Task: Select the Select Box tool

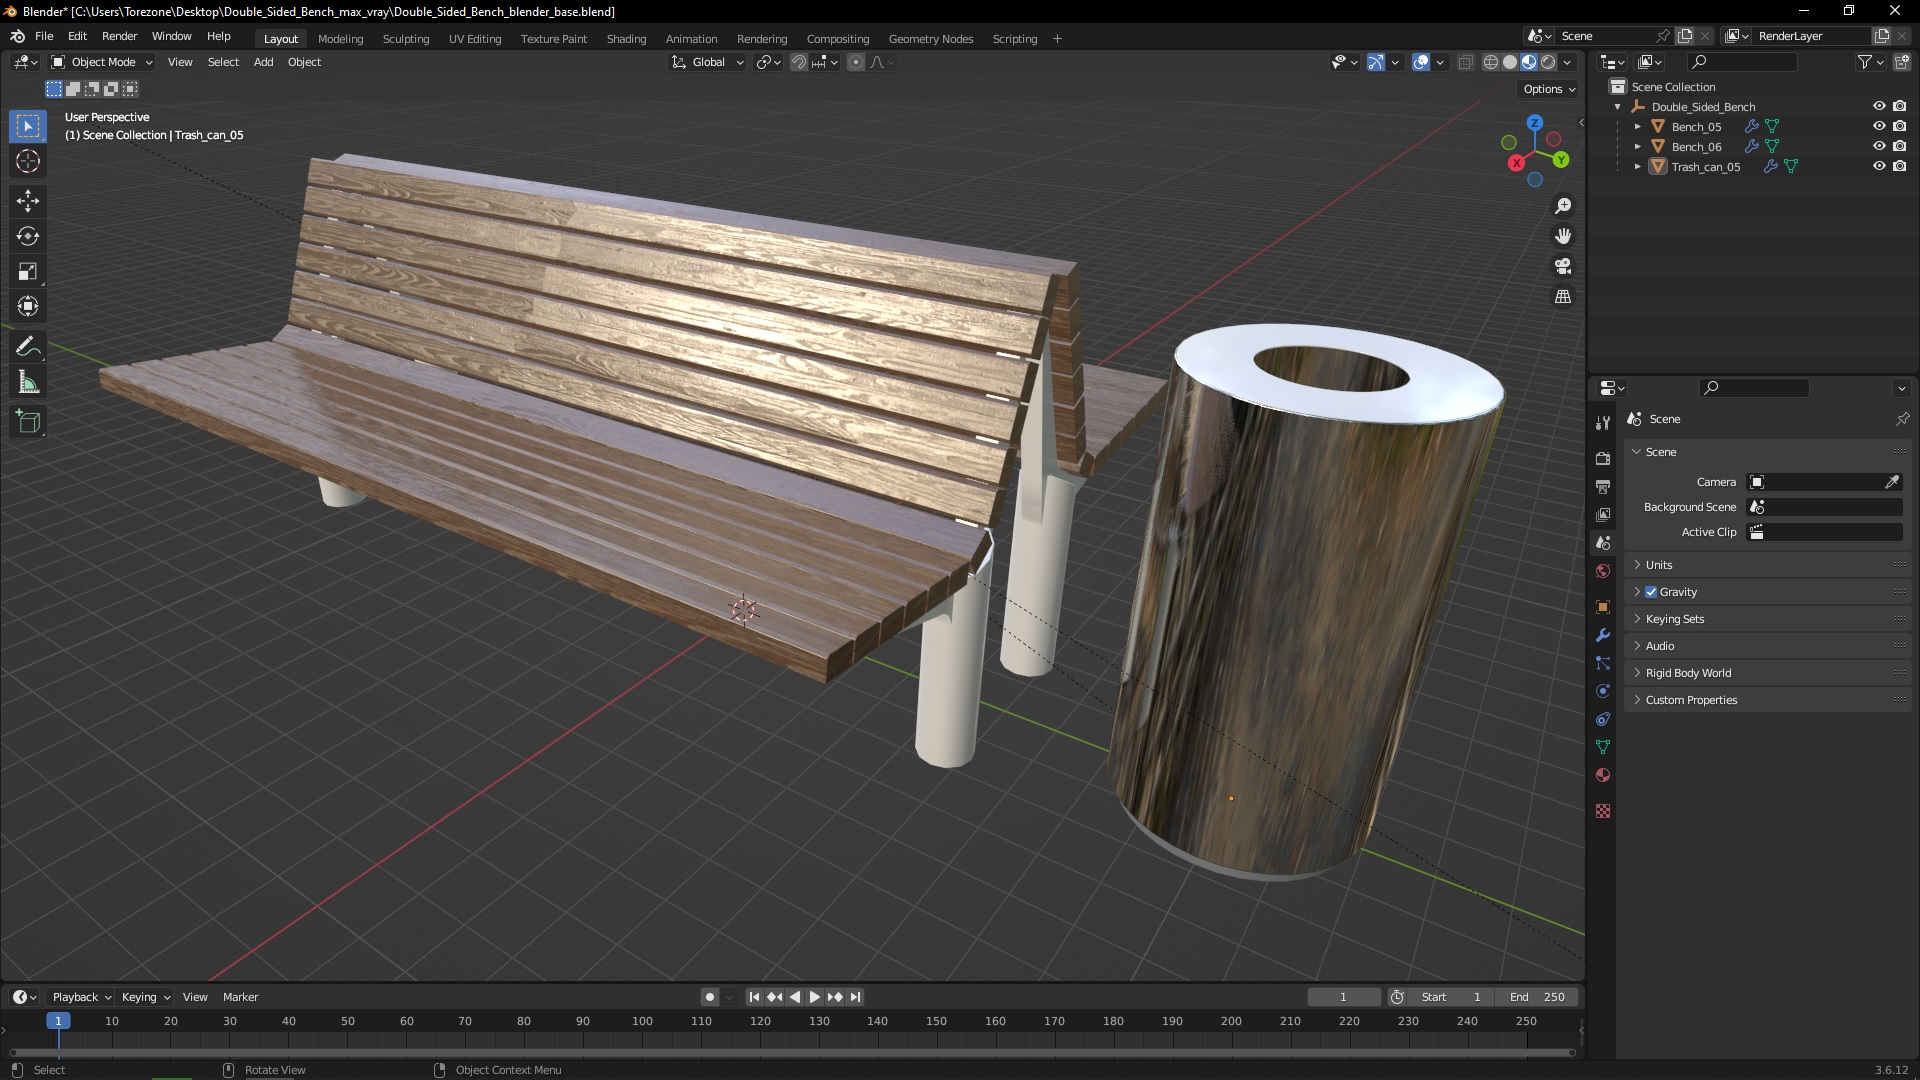Action: point(28,126)
